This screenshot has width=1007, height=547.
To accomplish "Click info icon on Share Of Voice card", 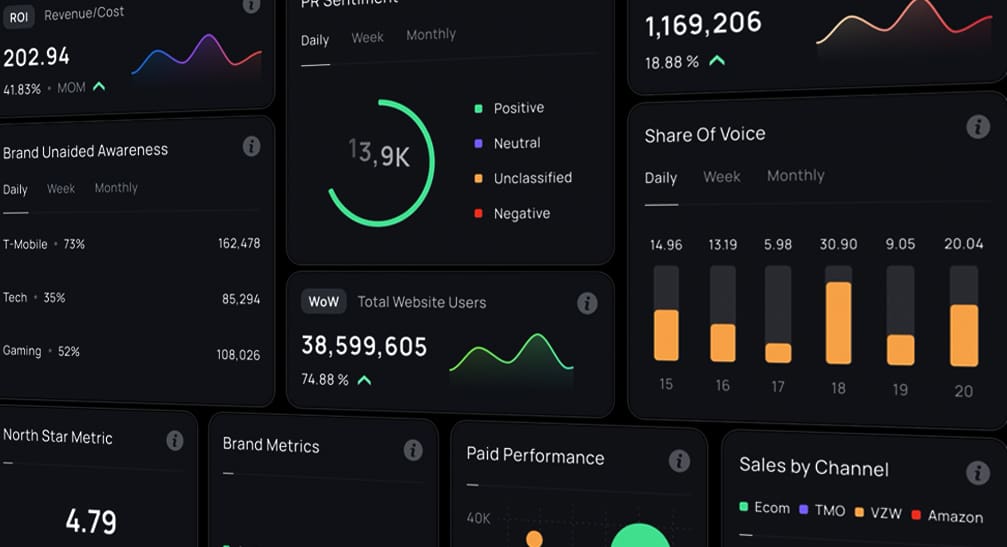I will (x=977, y=127).
